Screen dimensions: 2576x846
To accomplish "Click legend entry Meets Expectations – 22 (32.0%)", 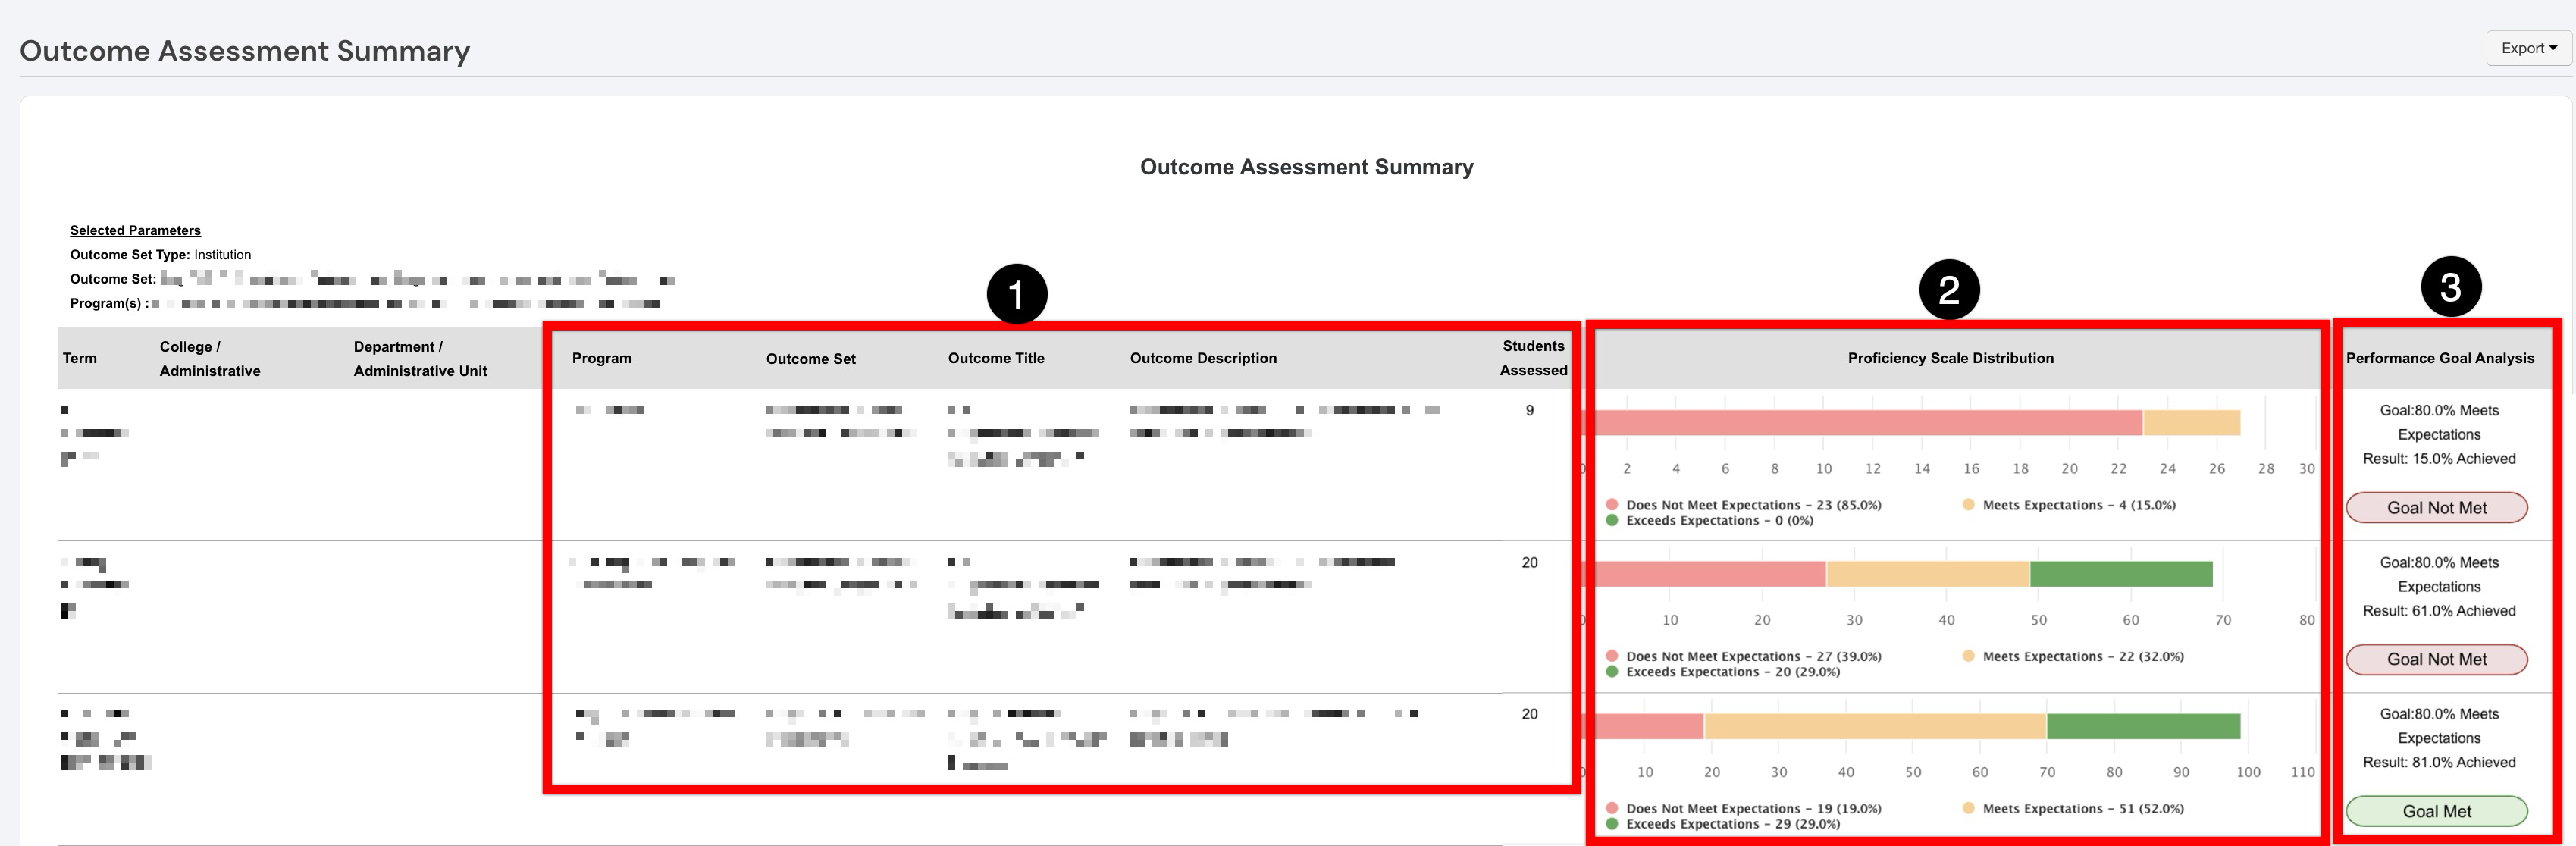I will coord(2072,657).
